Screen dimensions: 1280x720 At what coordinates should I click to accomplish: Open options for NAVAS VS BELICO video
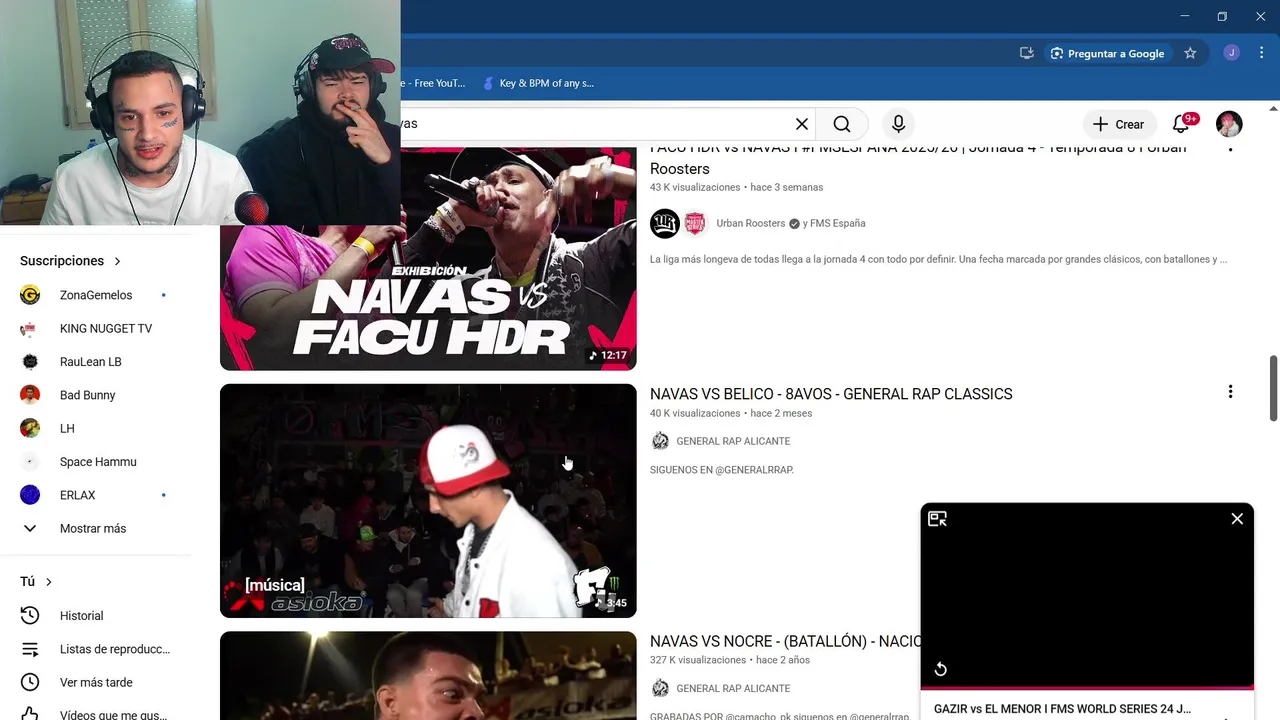coord(1230,392)
